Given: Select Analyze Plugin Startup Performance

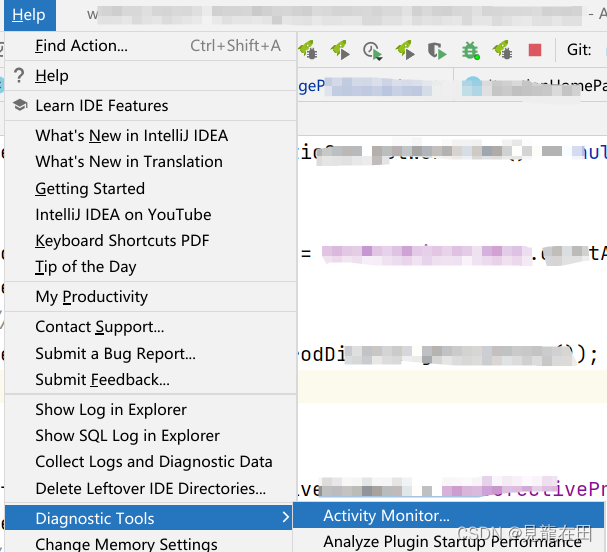Looking at the screenshot, I should (x=448, y=541).
